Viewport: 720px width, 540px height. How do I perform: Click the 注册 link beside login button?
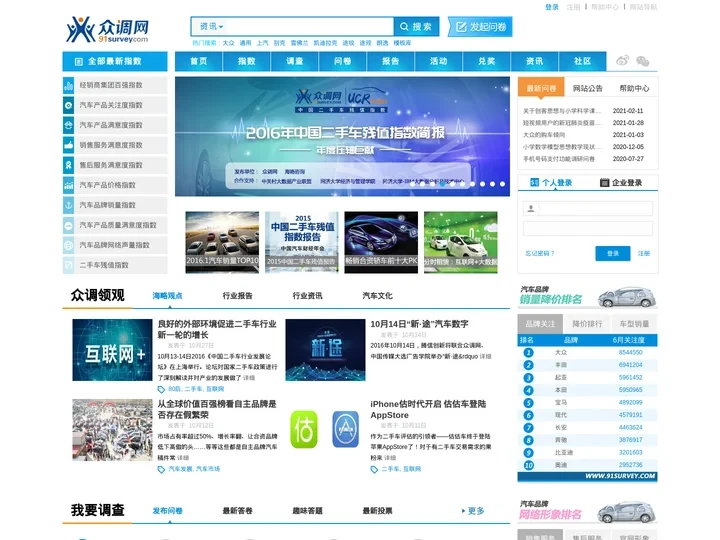tap(644, 253)
